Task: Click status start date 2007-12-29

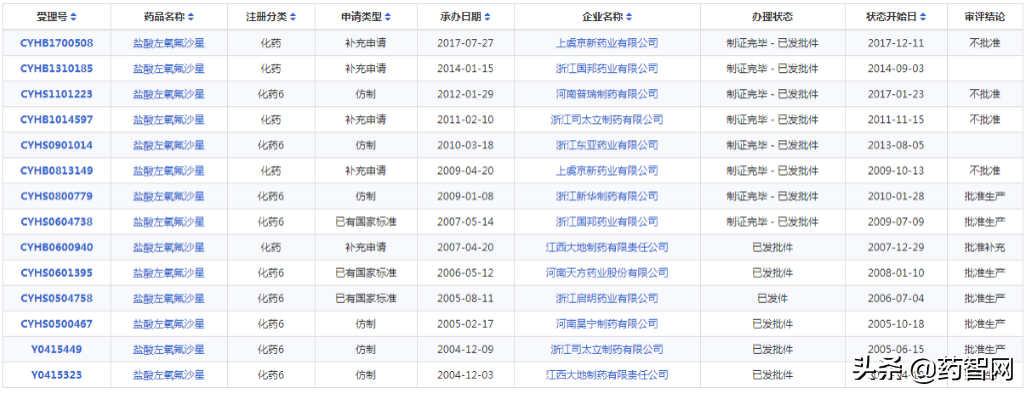Action: 896,247
